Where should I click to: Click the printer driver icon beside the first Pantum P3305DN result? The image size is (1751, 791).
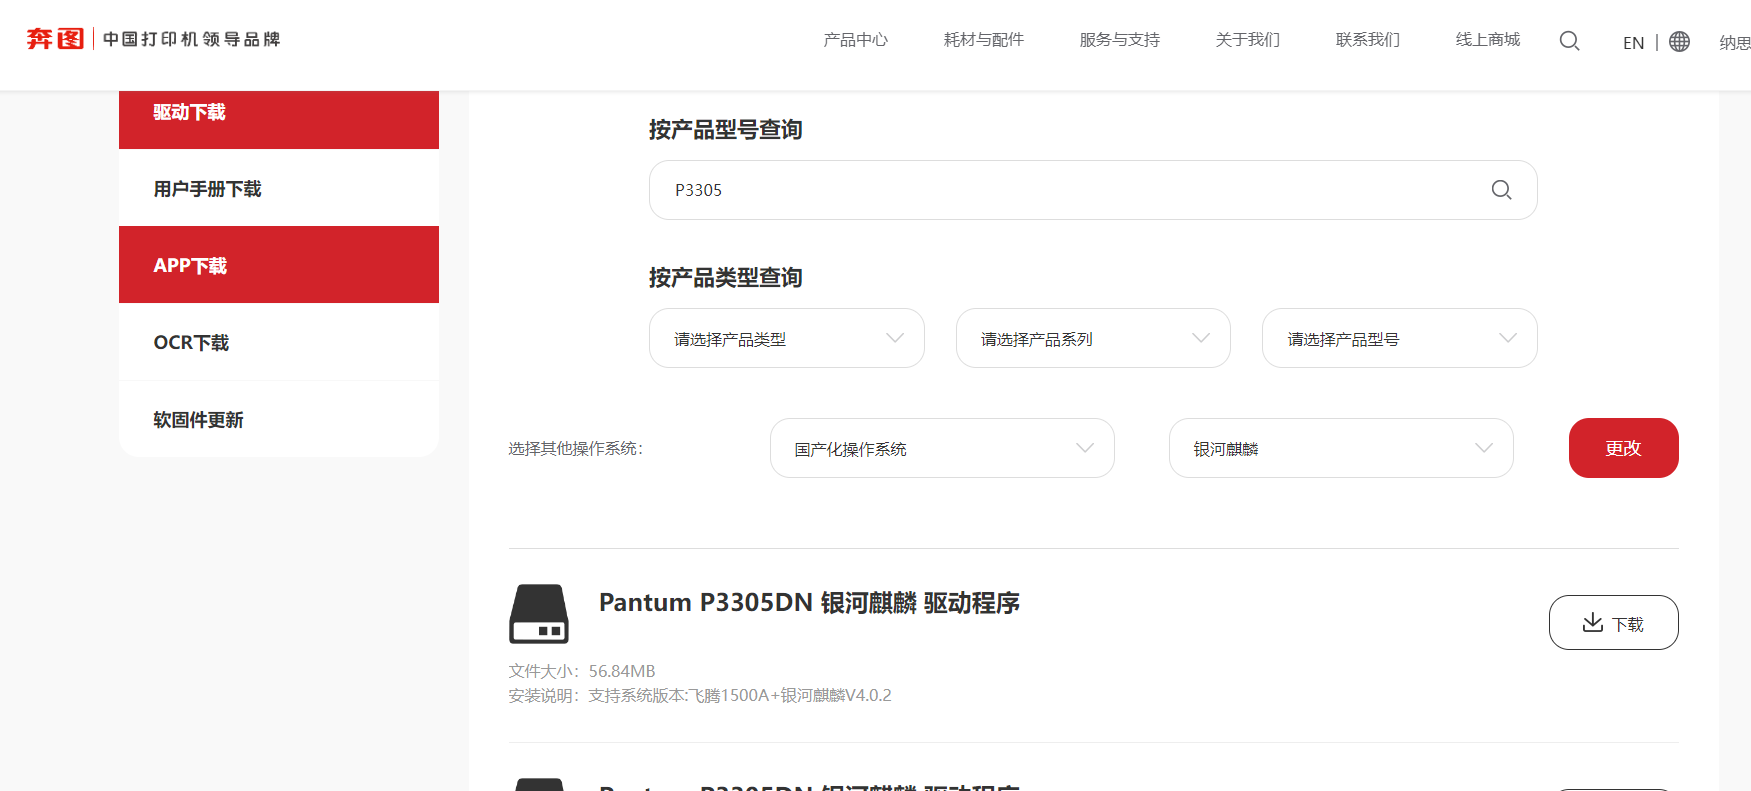tap(539, 614)
